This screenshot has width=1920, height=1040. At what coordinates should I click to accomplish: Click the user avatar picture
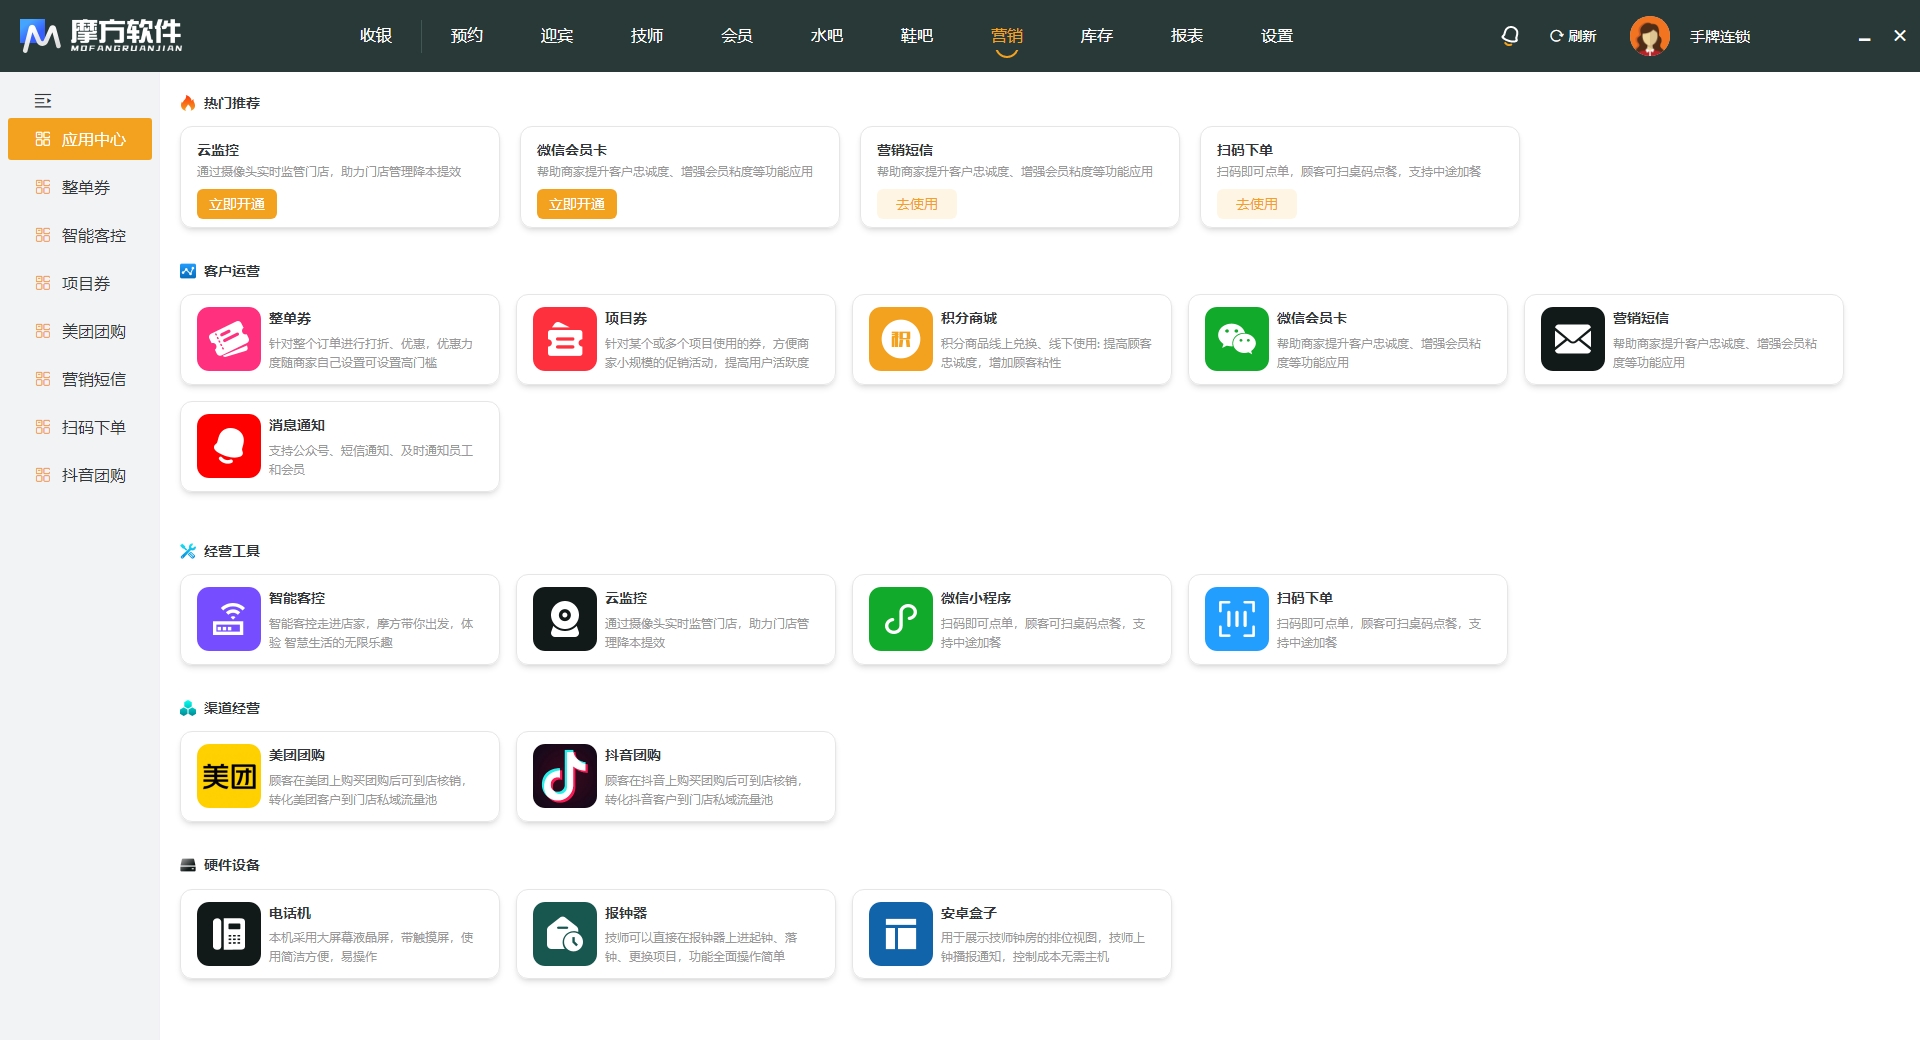1649,36
